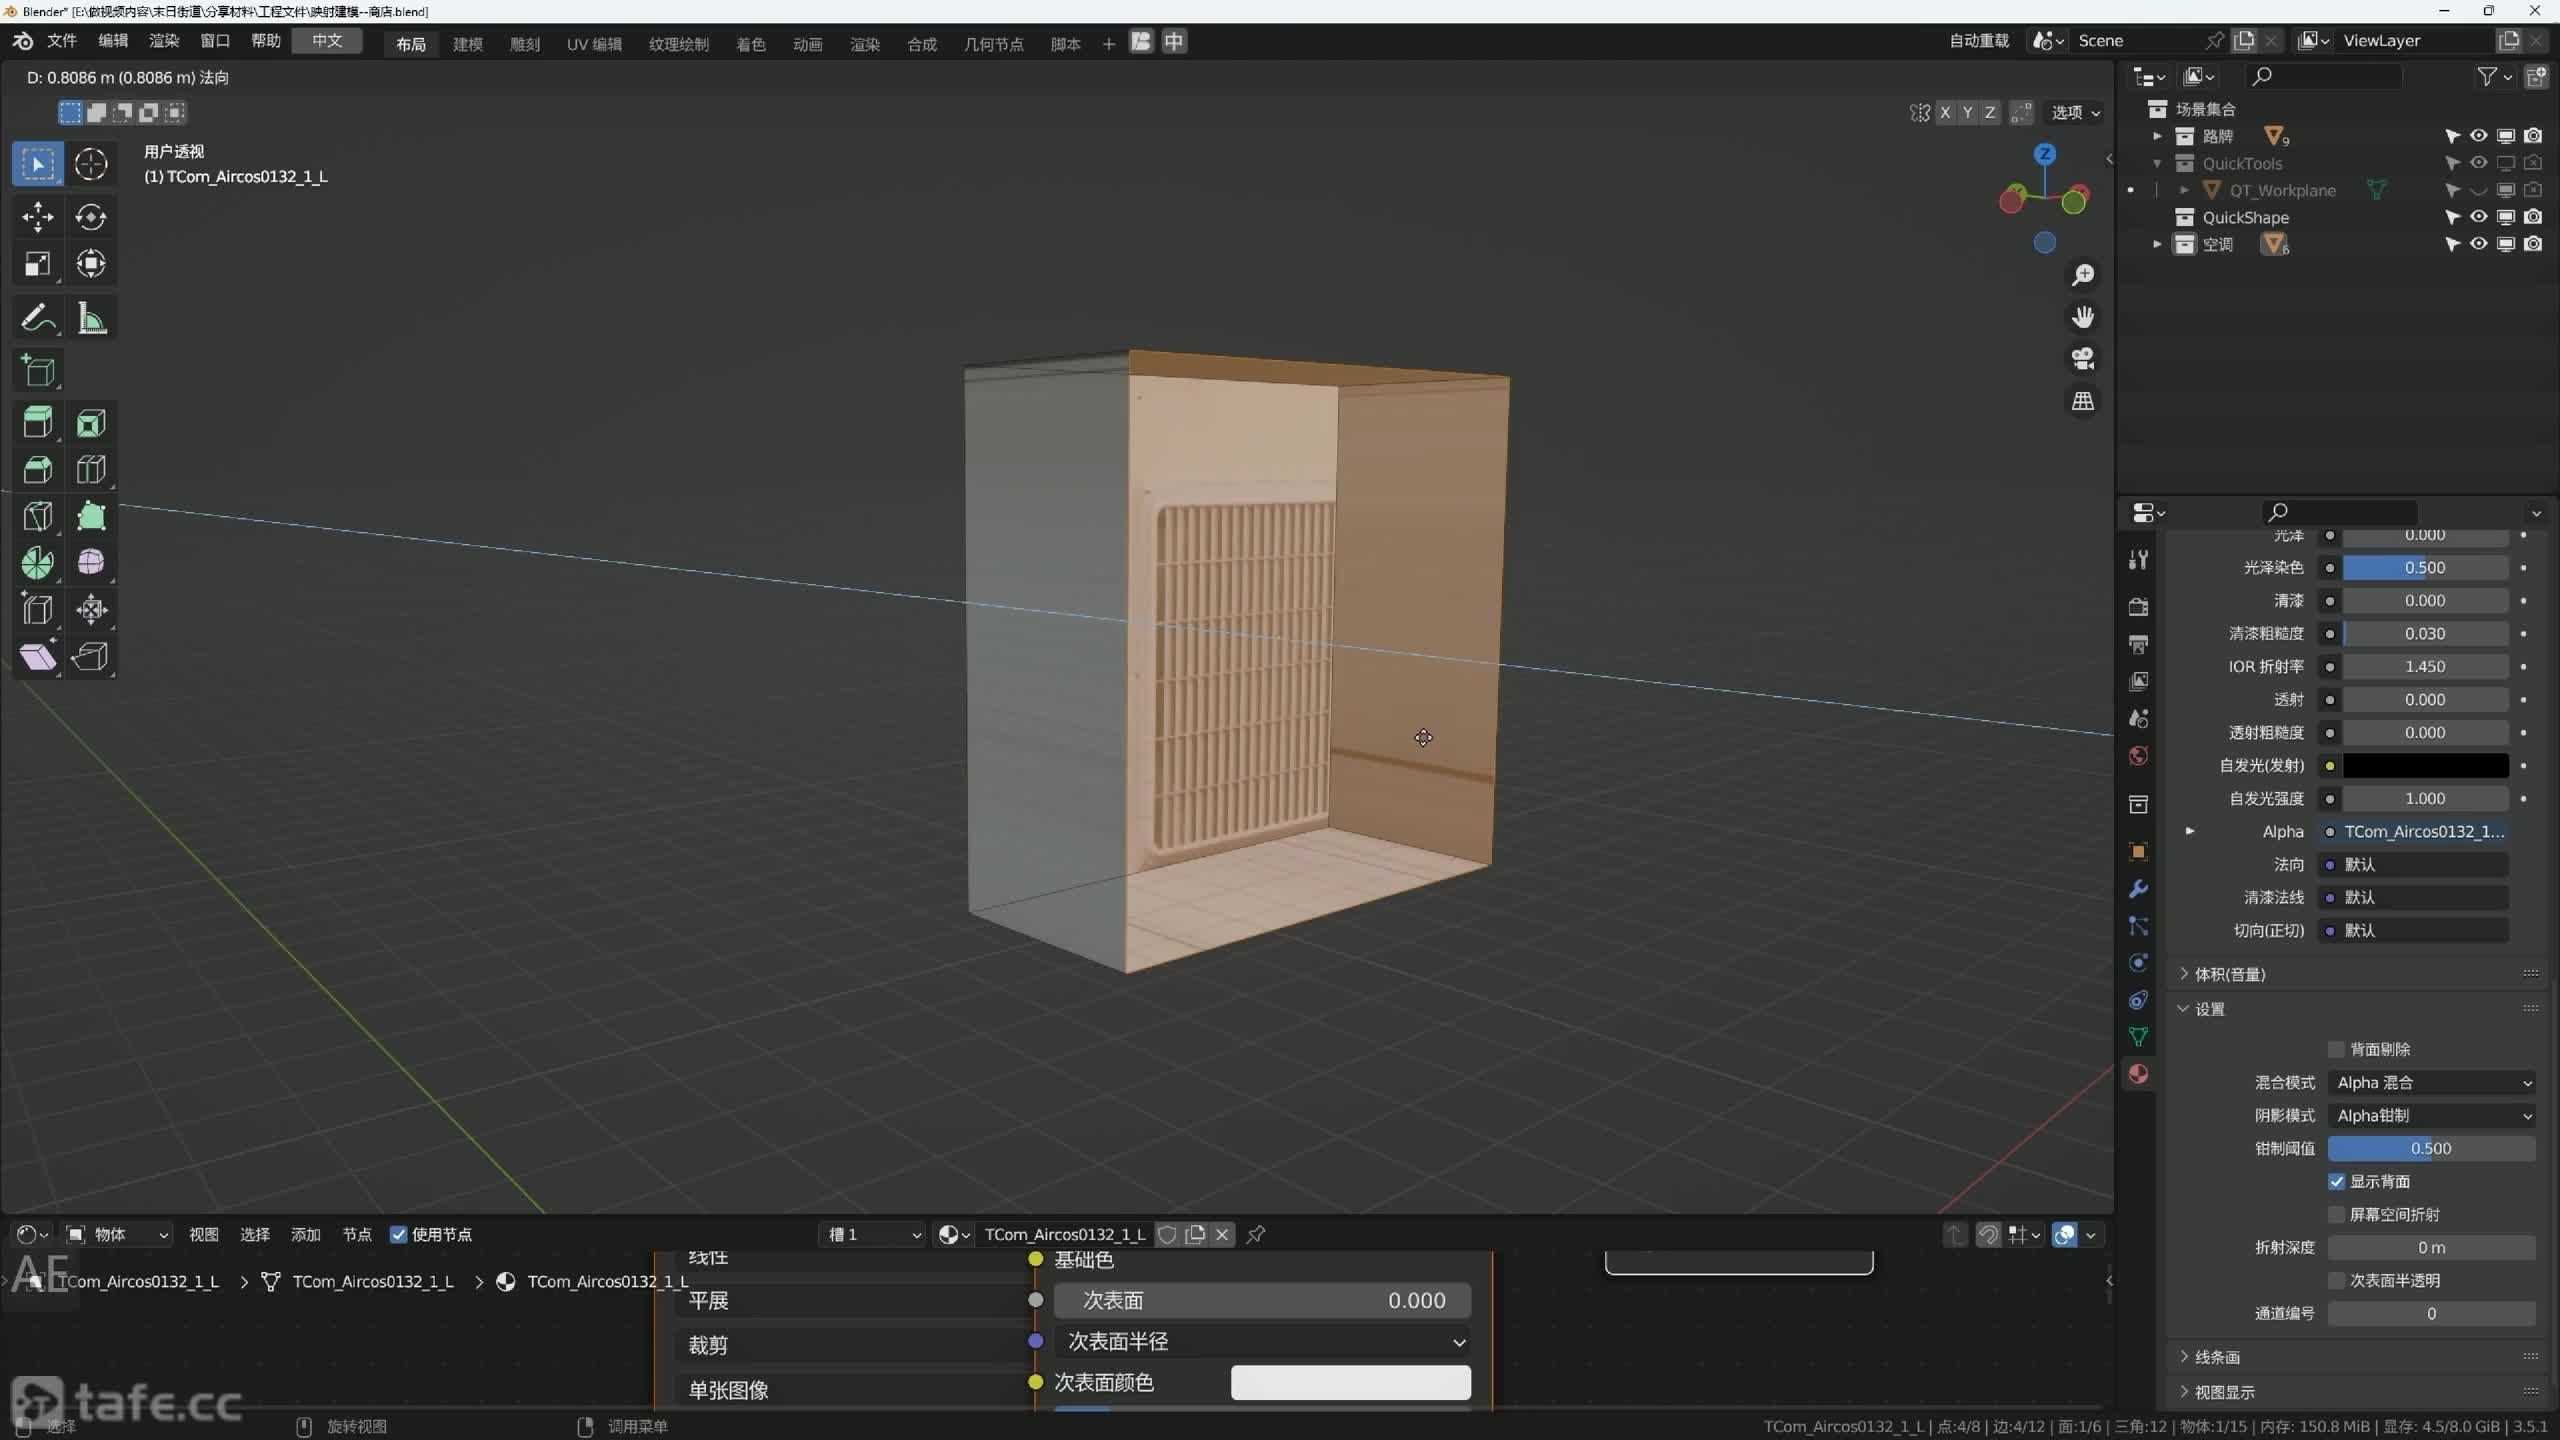
Task: Activate the 3D cursor tool
Action: point(91,164)
